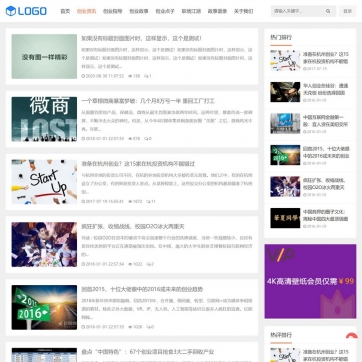
Task: Click the 2018-01-01 22:57:33 timestamp text
Action: pyautogui.click(x=105, y=139)
